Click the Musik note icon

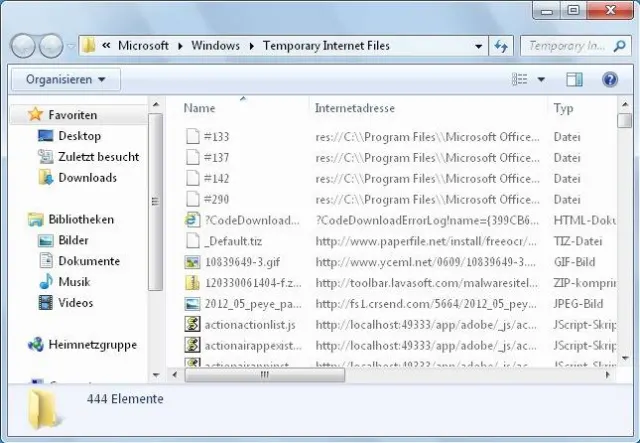tap(46, 282)
